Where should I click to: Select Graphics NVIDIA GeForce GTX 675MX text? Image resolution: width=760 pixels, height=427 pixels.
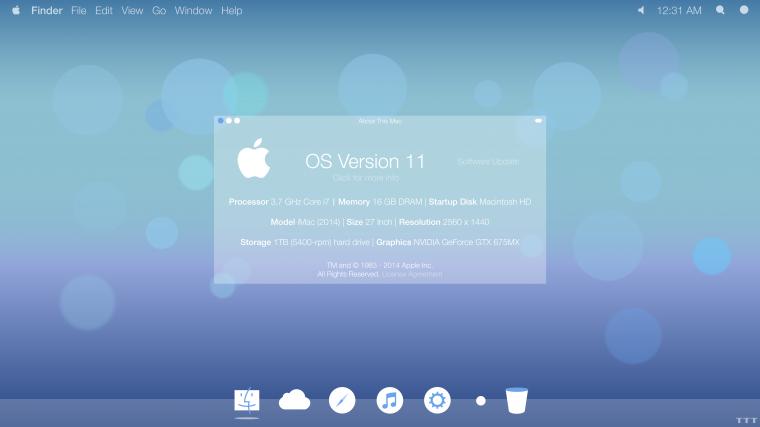coord(448,242)
